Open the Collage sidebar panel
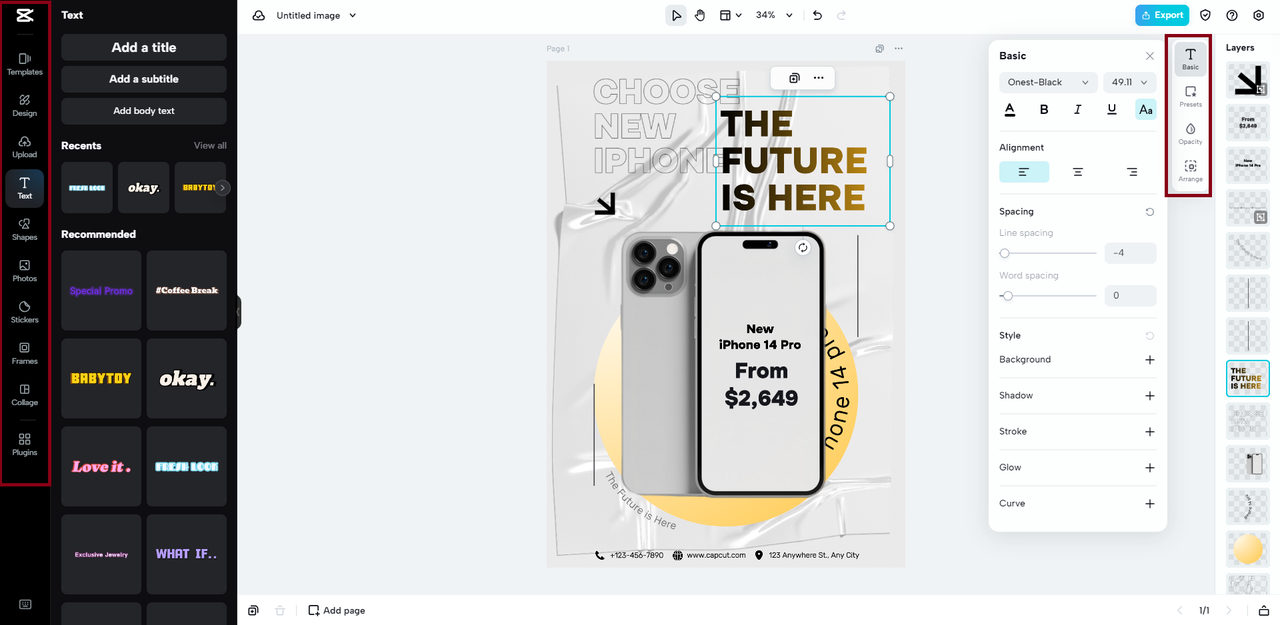 (25, 395)
